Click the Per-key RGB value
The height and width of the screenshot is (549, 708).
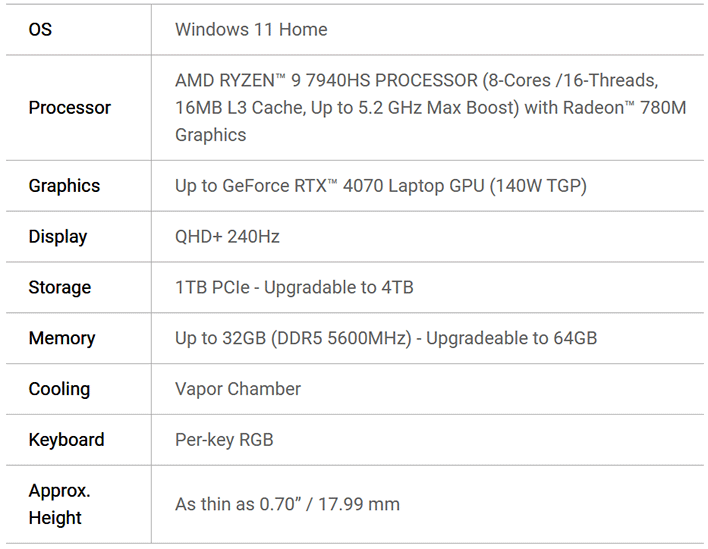tap(224, 440)
